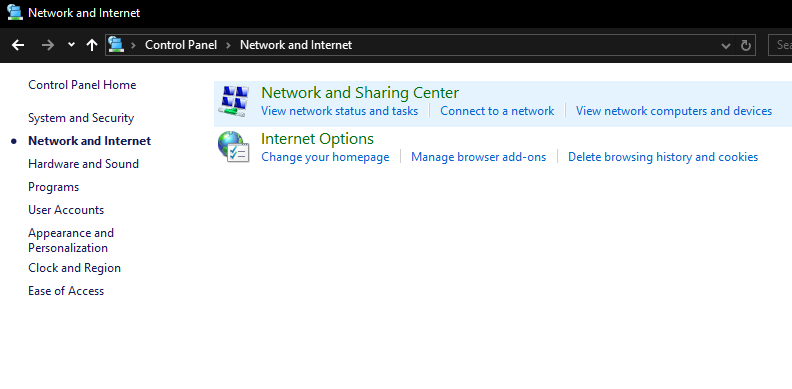Open address bar history dropdown arrow
The width and height of the screenshot is (792, 389).
point(726,45)
